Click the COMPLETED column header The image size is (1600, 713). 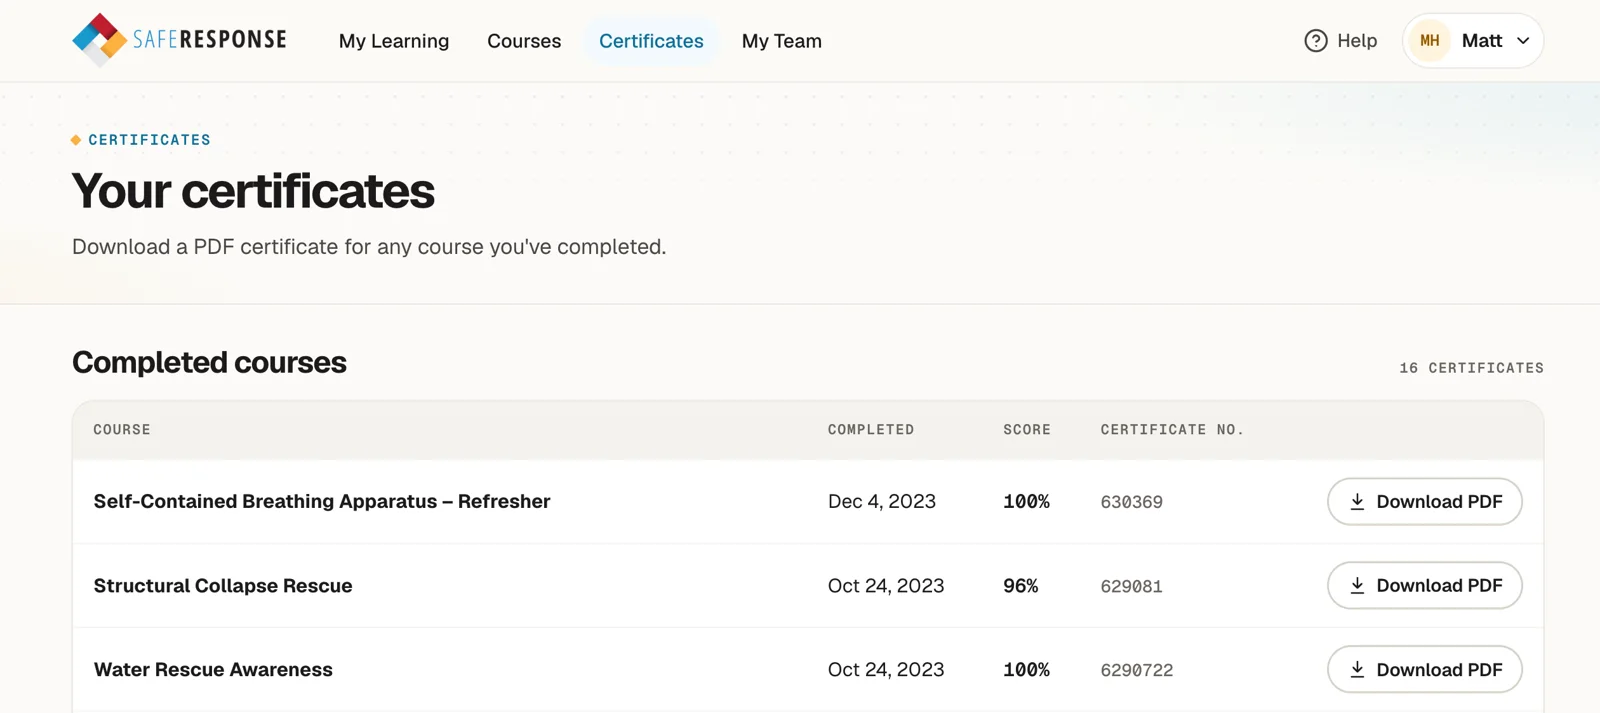[871, 430]
